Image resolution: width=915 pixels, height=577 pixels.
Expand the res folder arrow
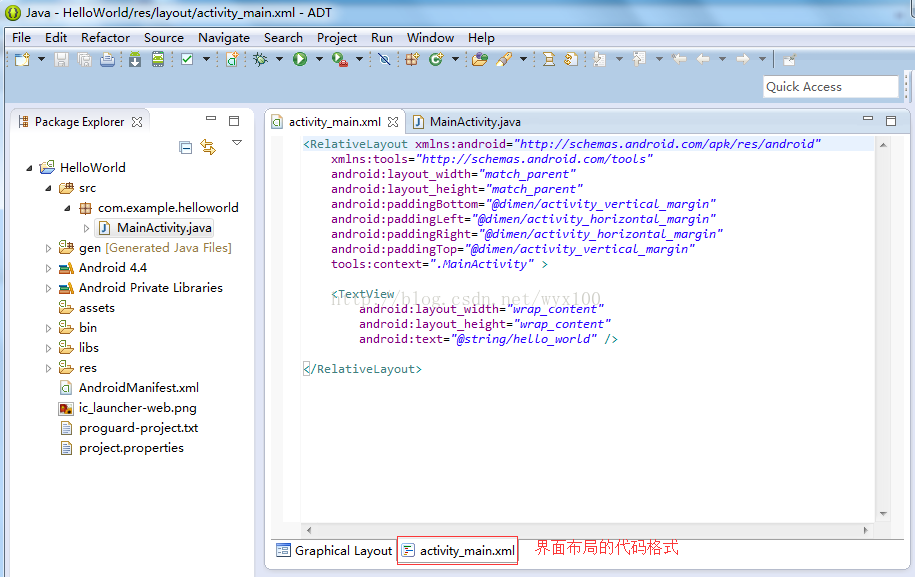click(x=48, y=368)
